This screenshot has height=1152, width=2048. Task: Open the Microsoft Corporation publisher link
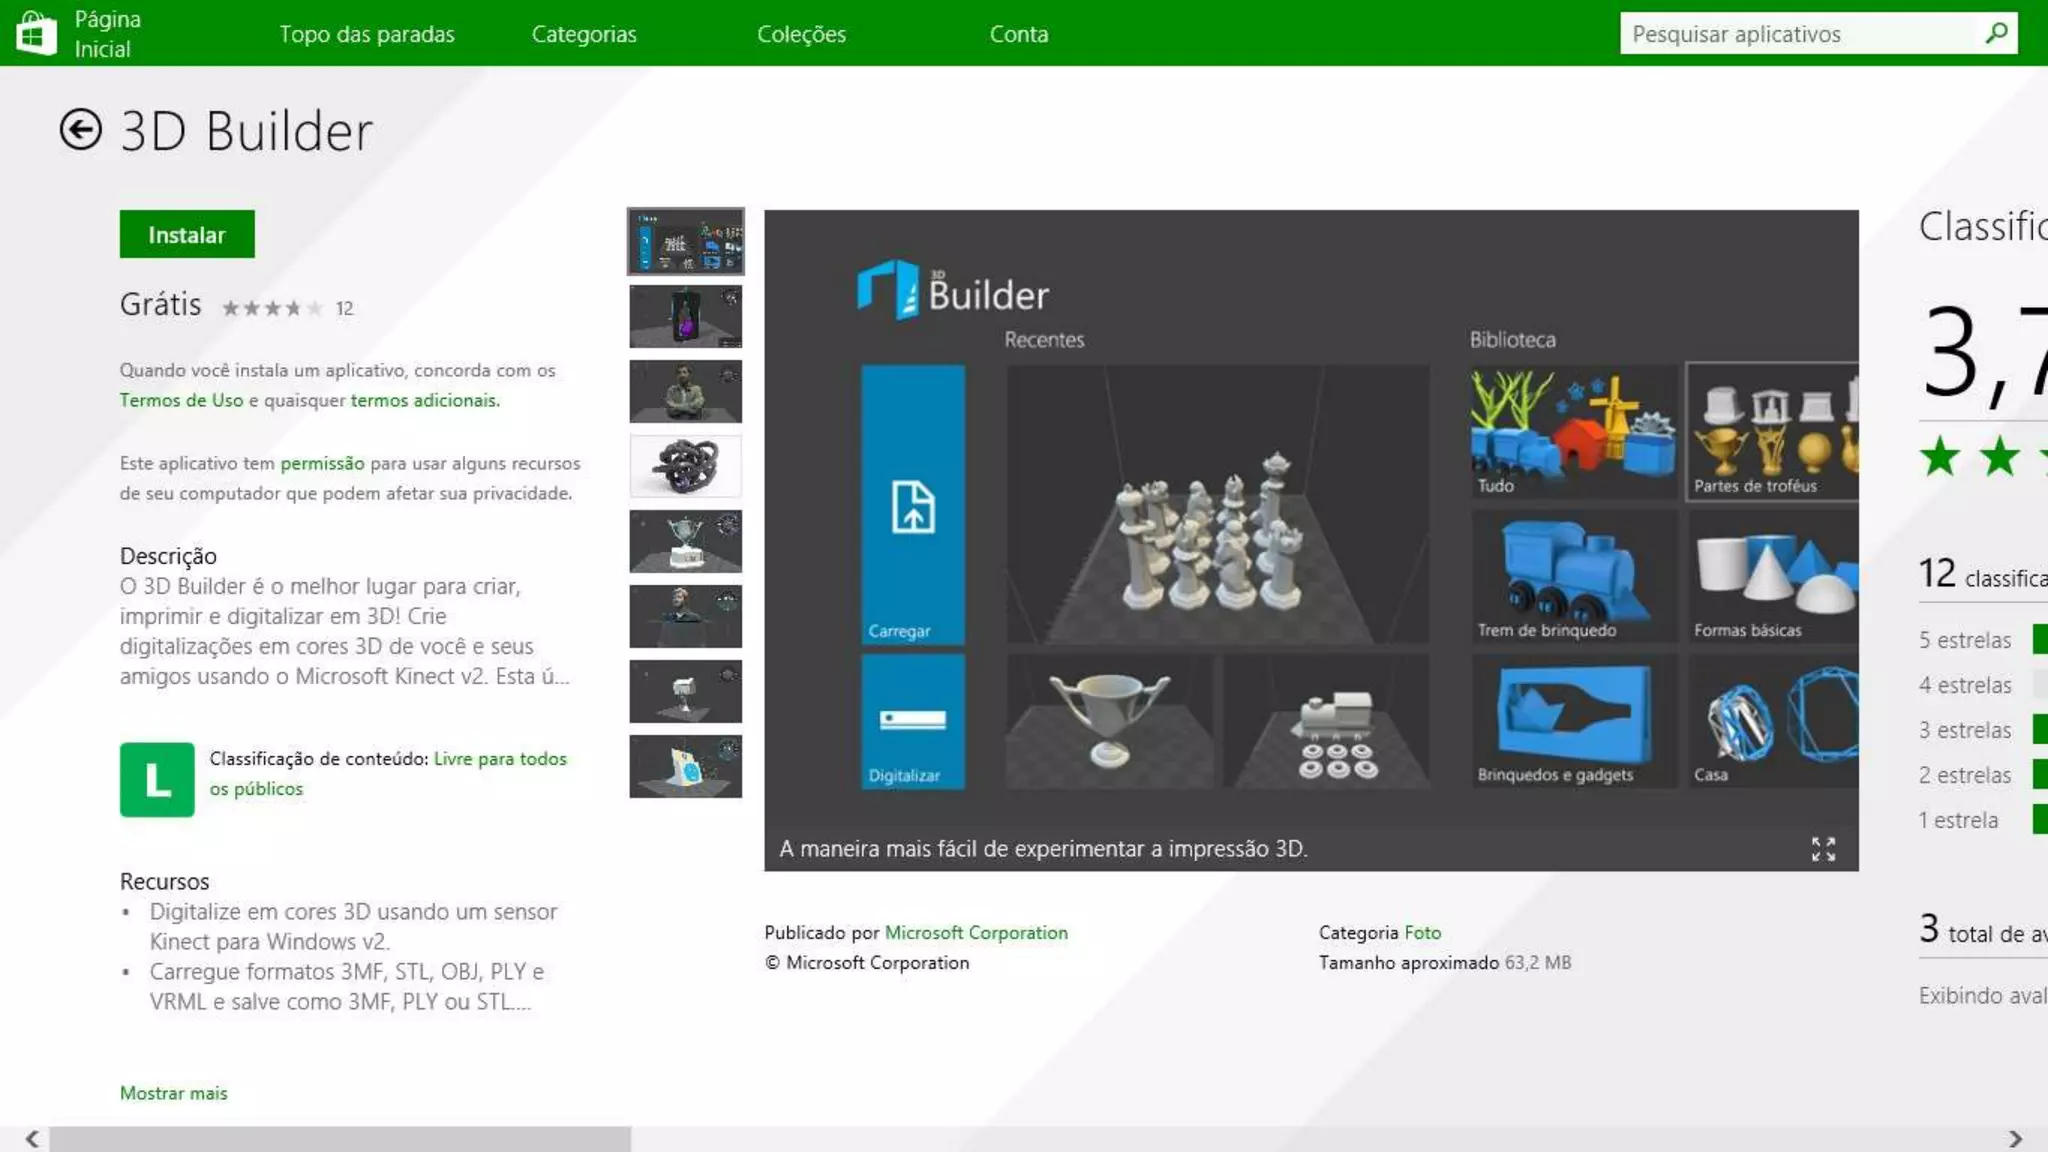tap(976, 932)
